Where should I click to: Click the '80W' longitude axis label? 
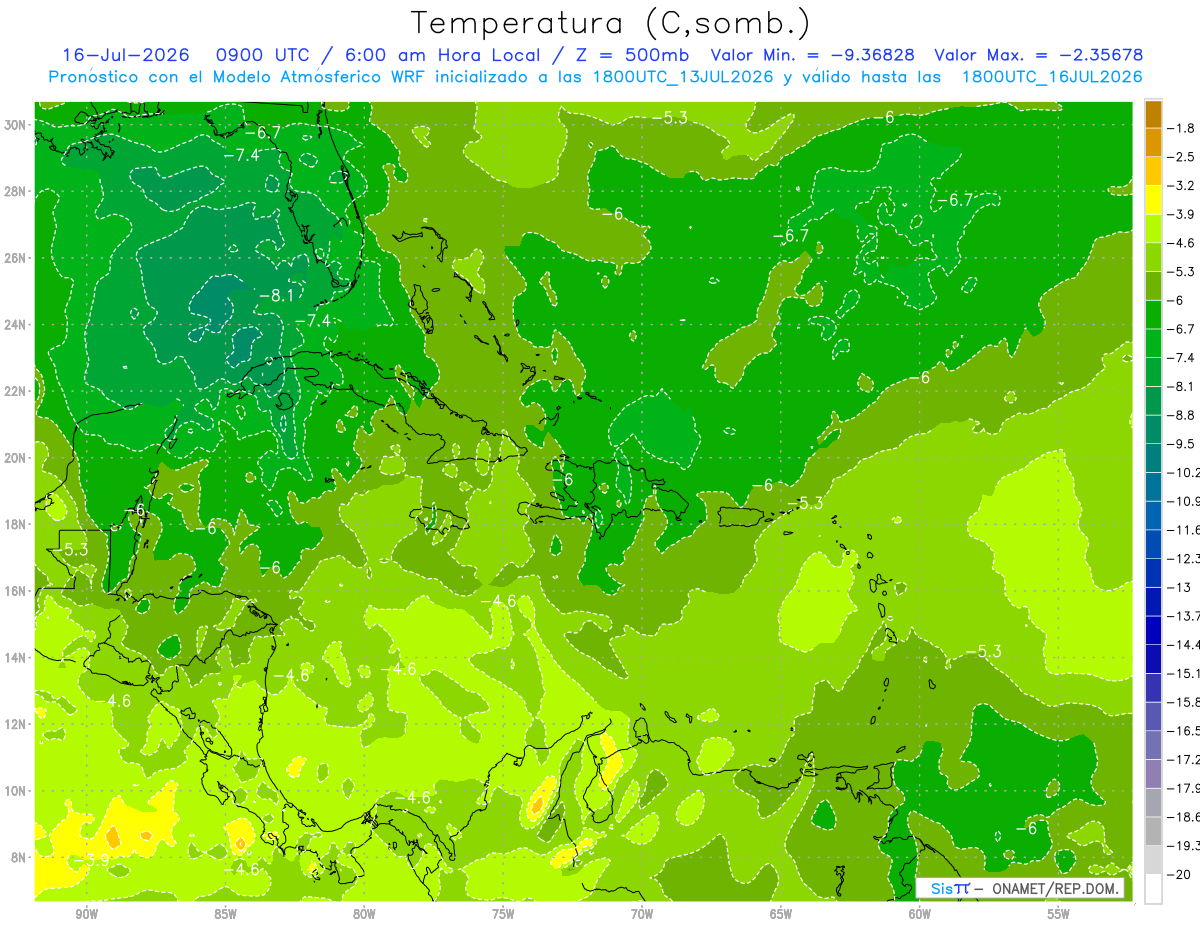[364, 914]
